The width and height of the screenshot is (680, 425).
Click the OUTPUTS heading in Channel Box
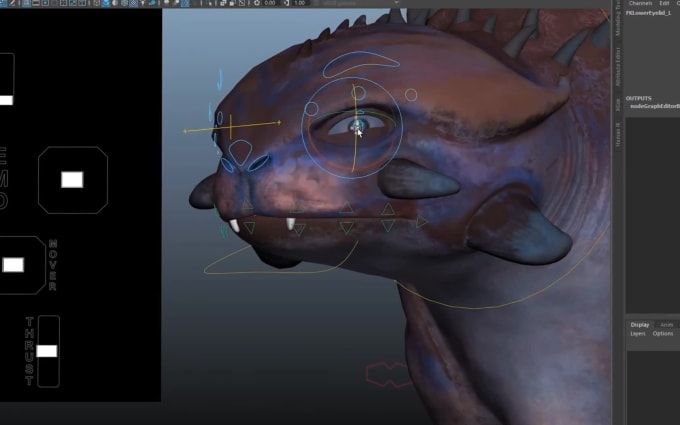[x=638, y=98]
